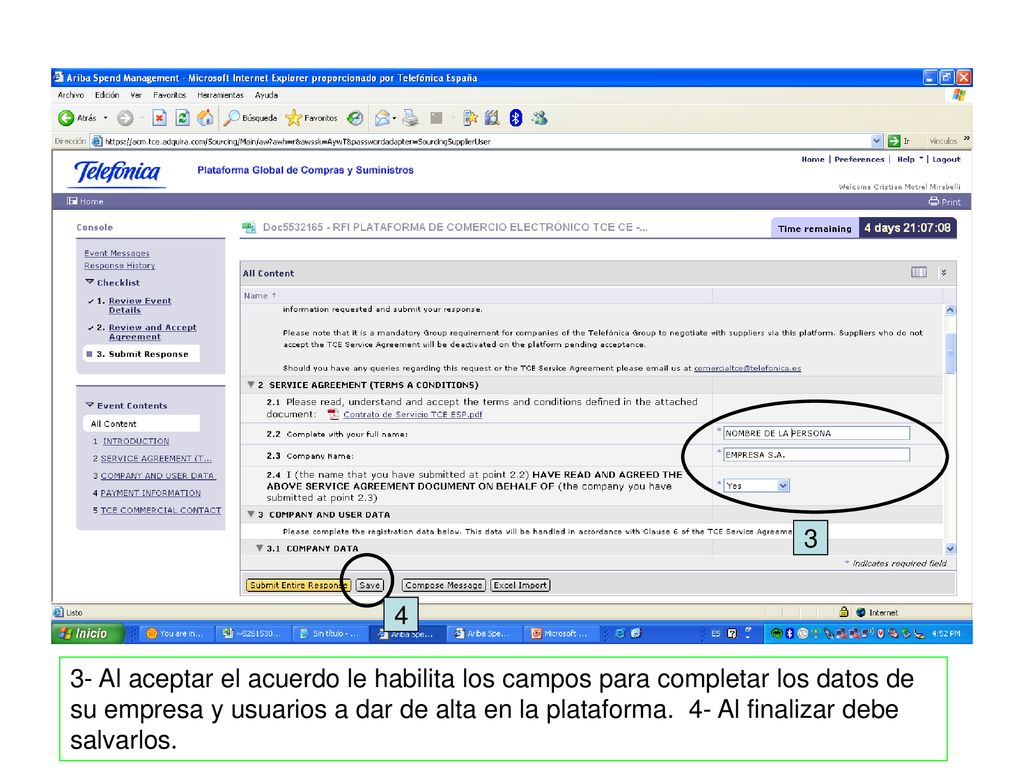The width and height of the screenshot is (1024, 768).
Task: Open the Contrato de Servicio TCE ESP.pdf link
Action: coord(413,414)
